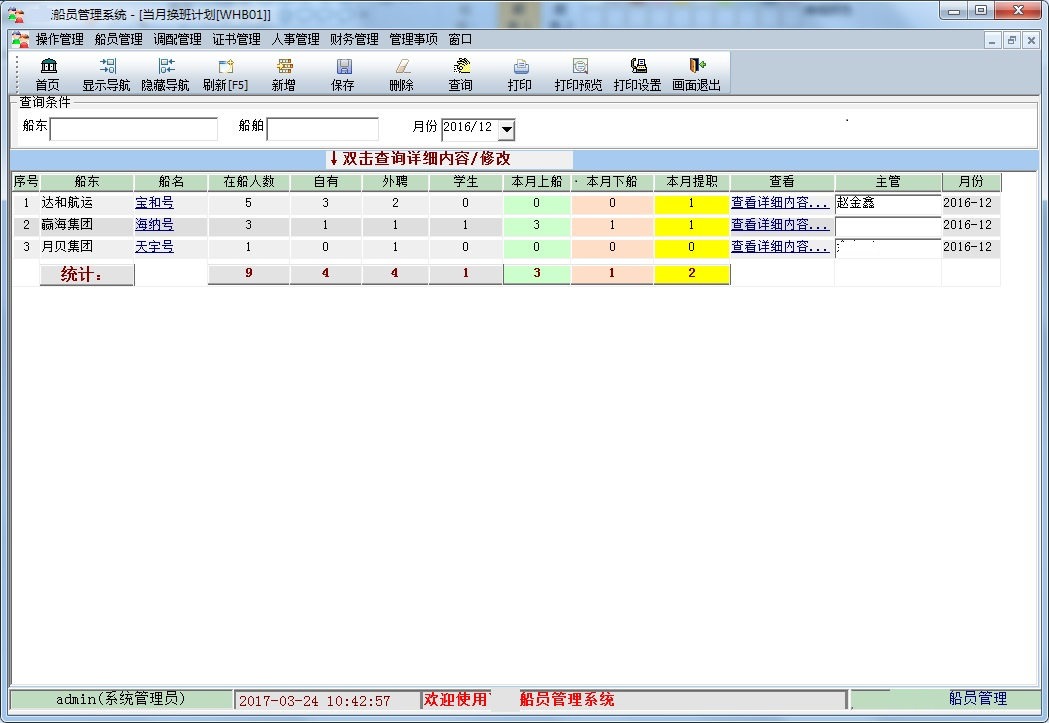The width and height of the screenshot is (1049, 723).
Task: Open the 船员管理 menu
Action: point(118,39)
